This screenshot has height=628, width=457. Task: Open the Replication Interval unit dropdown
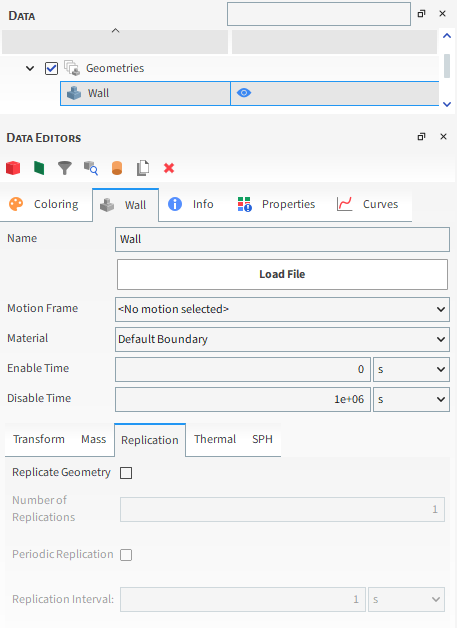[407, 599]
